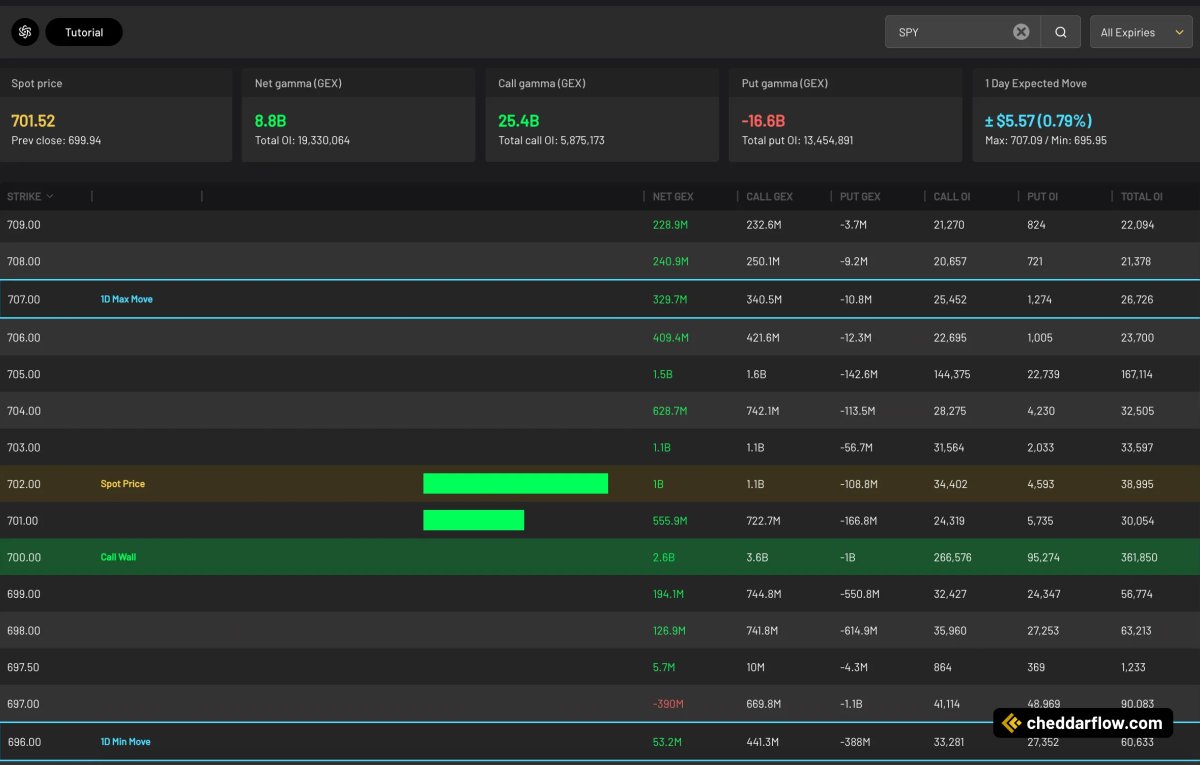The height and width of the screenshot is (765, 1200).
Task: Click the expected move ± $5.57 value
Action: (1038, 121)
